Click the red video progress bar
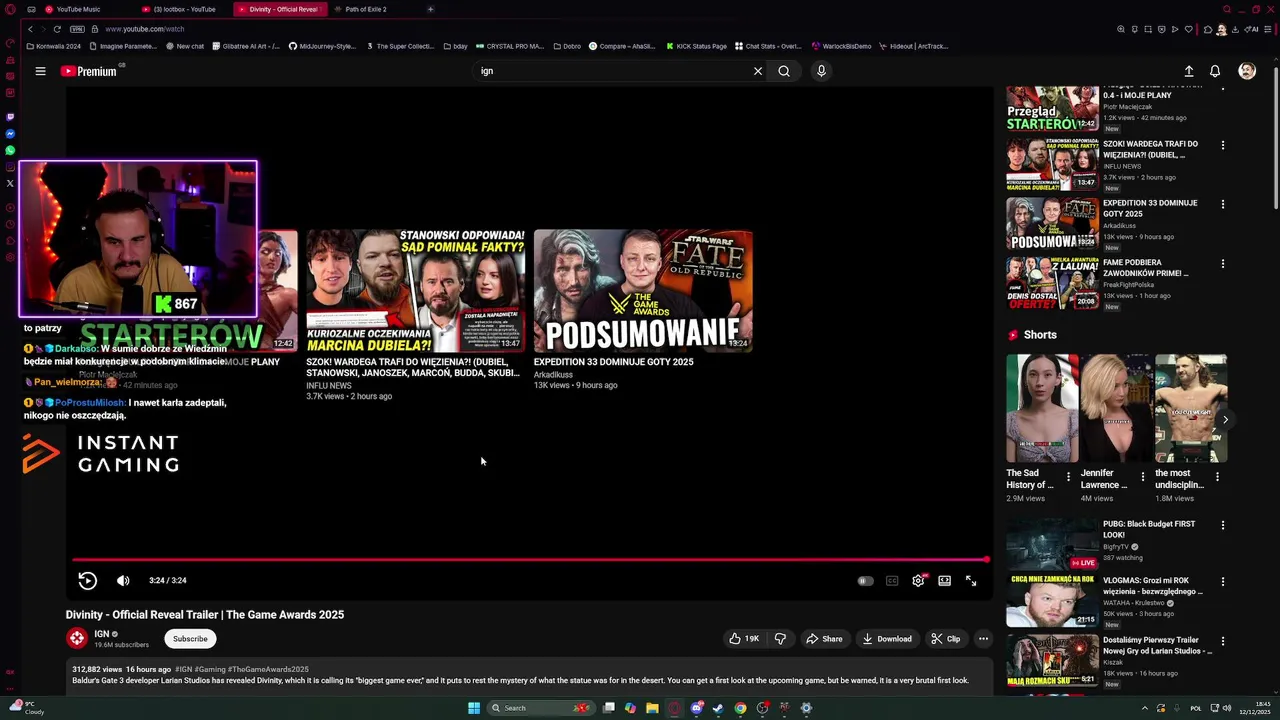The height and width of the screenshot is (720, 1280). pos(530,559)
